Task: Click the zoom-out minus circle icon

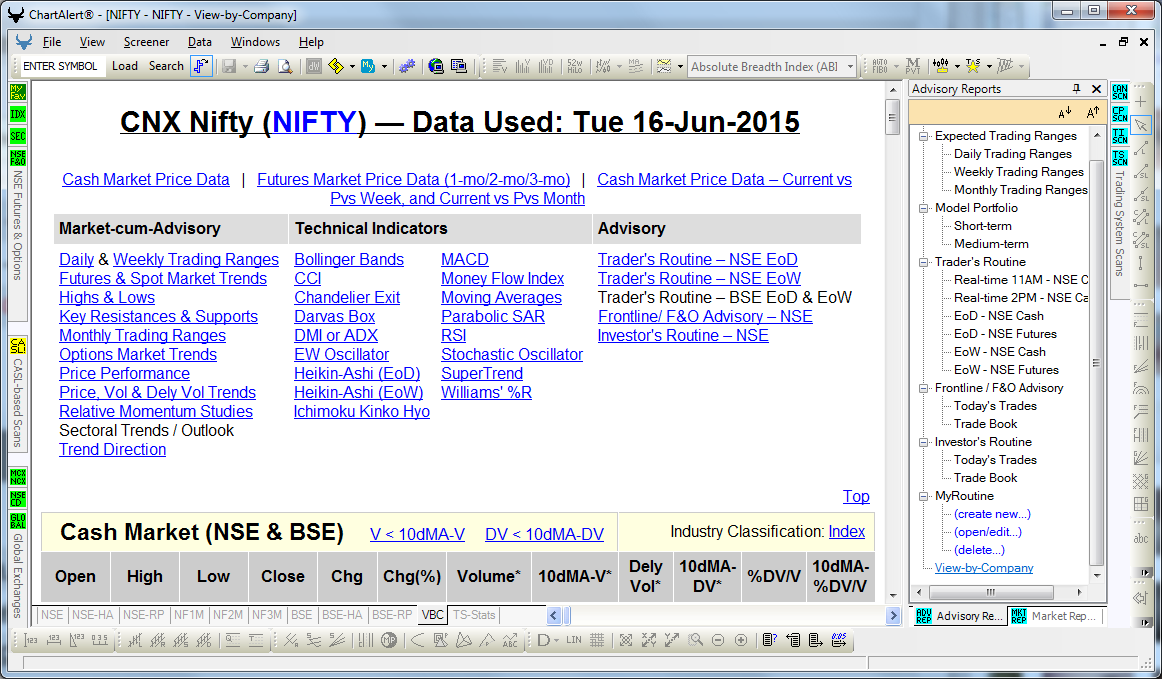Action: (x=717, y=640)
